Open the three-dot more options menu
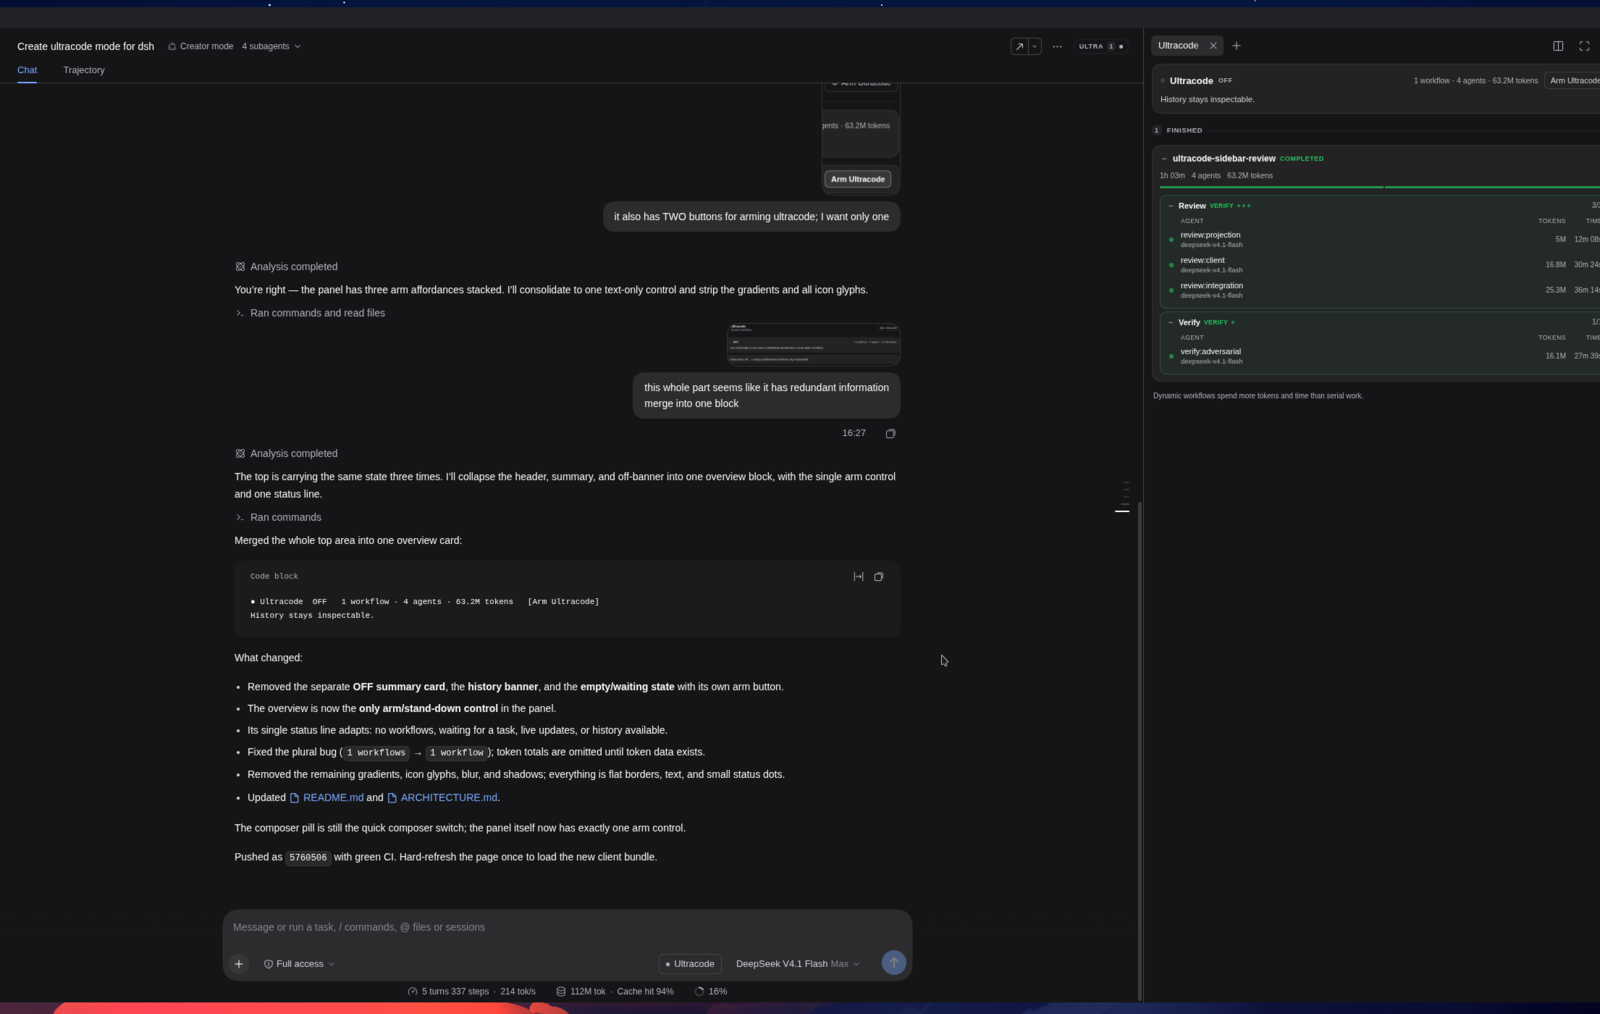This screenshot has width=1600, height=1014. click(1057, 46)
